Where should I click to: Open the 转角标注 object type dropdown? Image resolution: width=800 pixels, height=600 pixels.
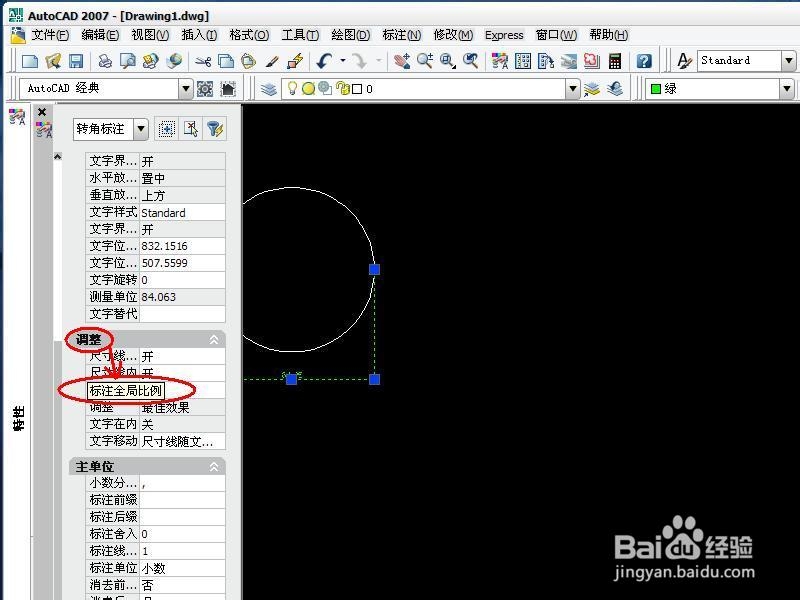[141, 129]
